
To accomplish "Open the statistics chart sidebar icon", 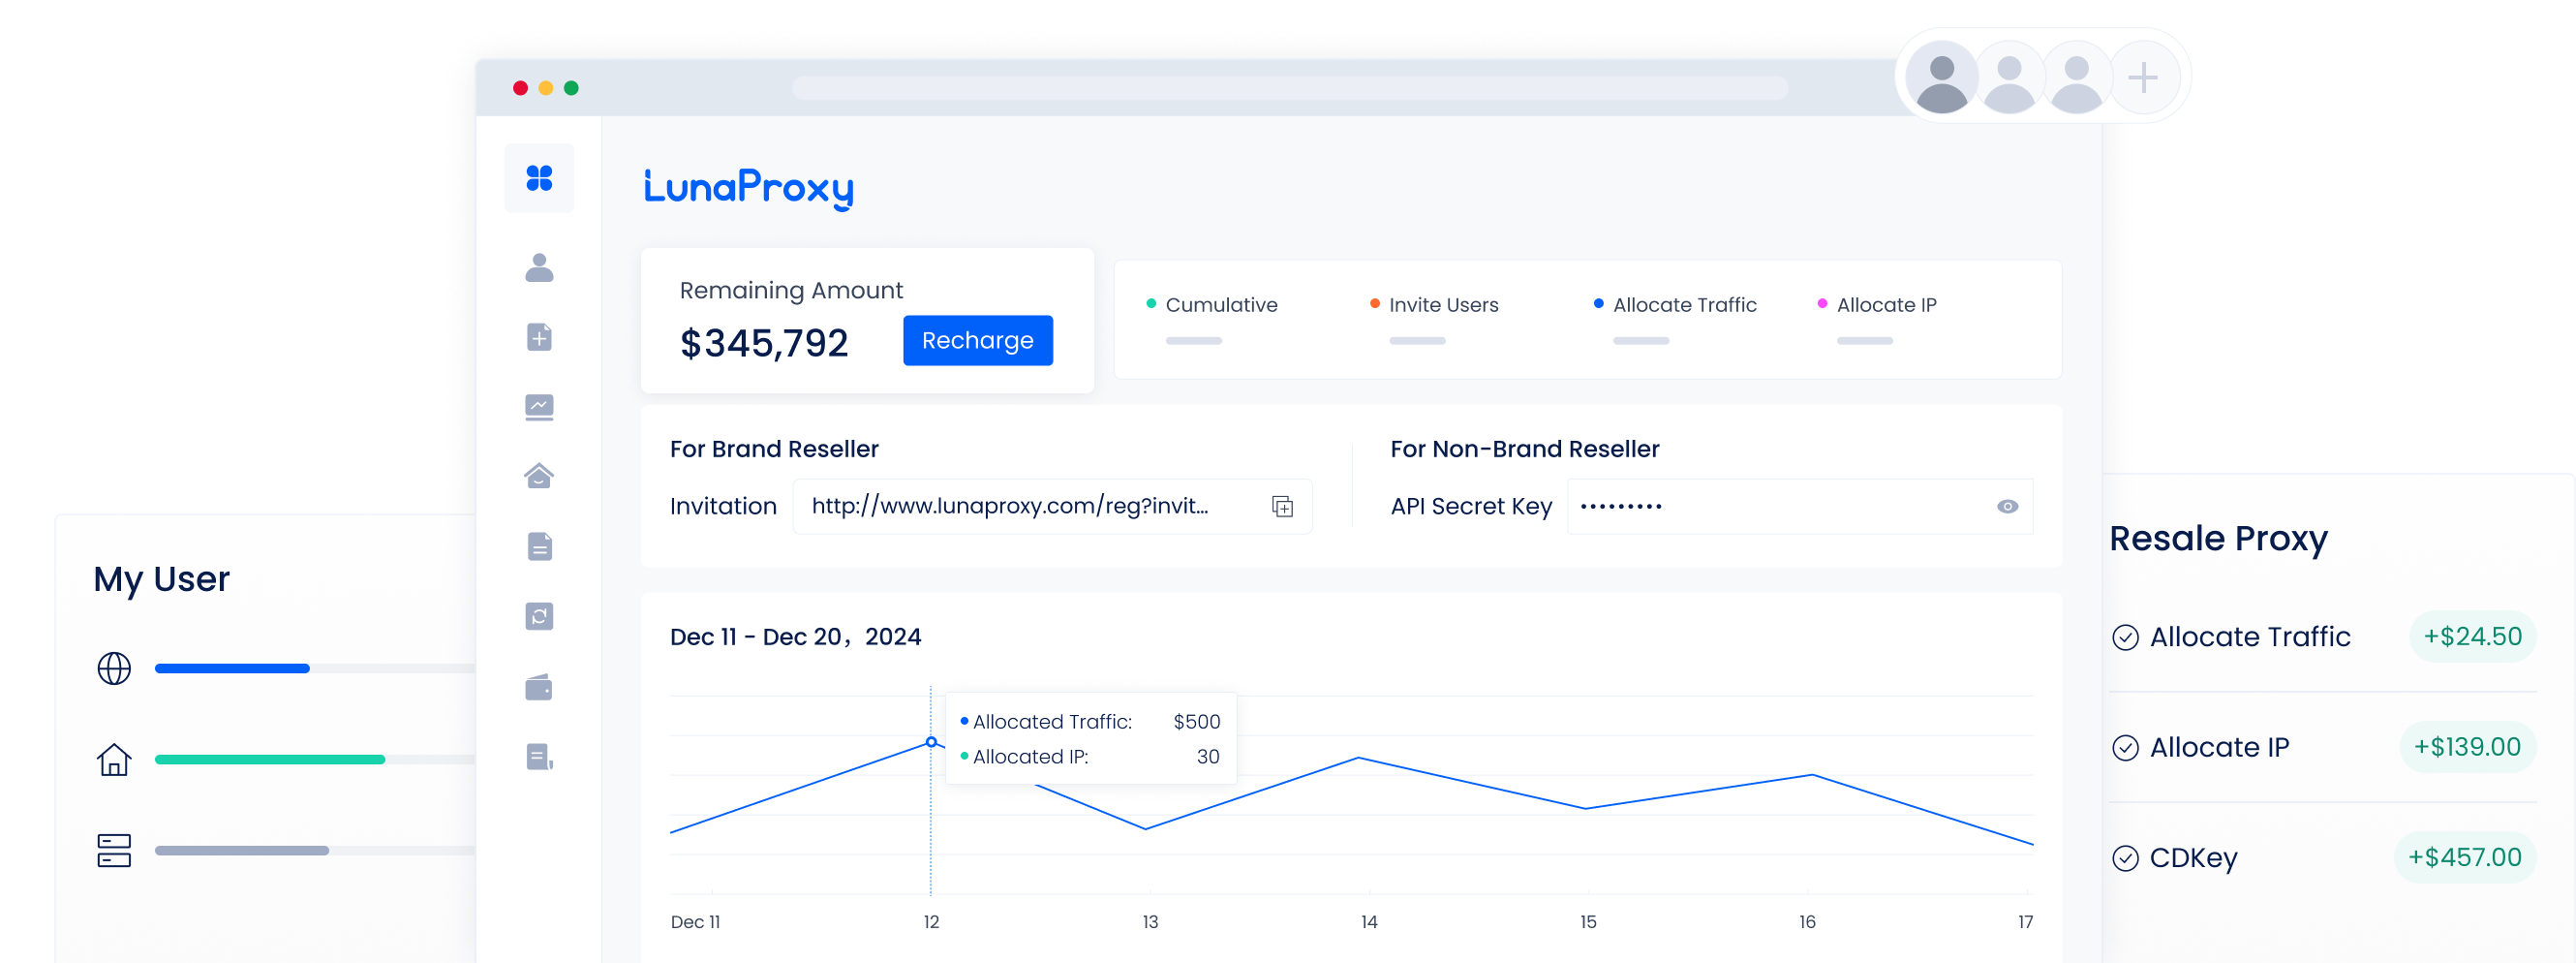I will coord(539,407).
